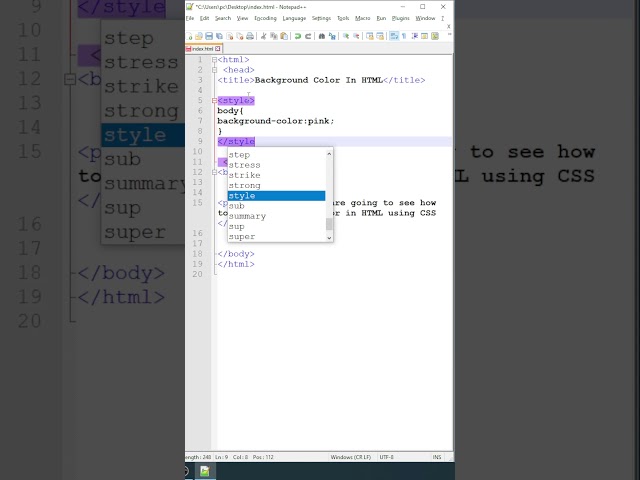Screen dimensions: 640x480
Task: Click the Paste clipboard icon
Action: [x=284, y=36]
